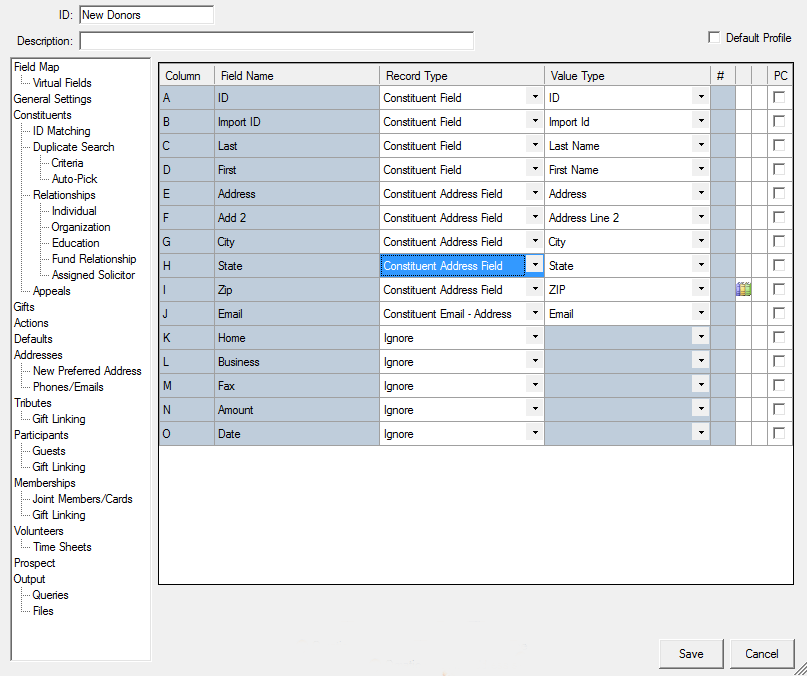The height and width of the screenshot is (676, 807).
Task: Click the Save button
Action: (x=691, y=654)
